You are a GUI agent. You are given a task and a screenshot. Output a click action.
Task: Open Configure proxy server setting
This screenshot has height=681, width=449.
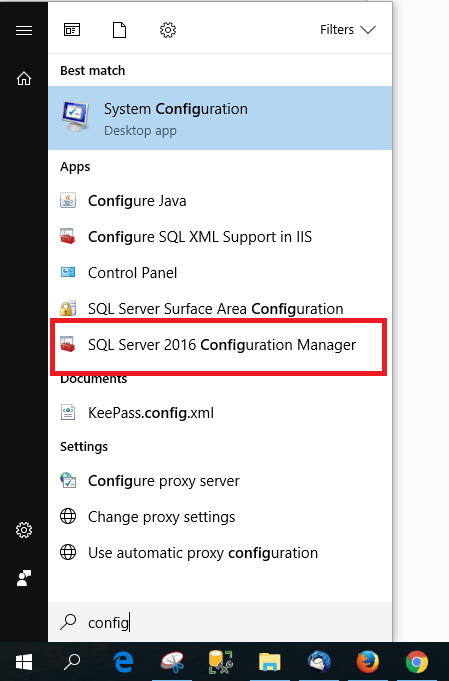[220, 481]
